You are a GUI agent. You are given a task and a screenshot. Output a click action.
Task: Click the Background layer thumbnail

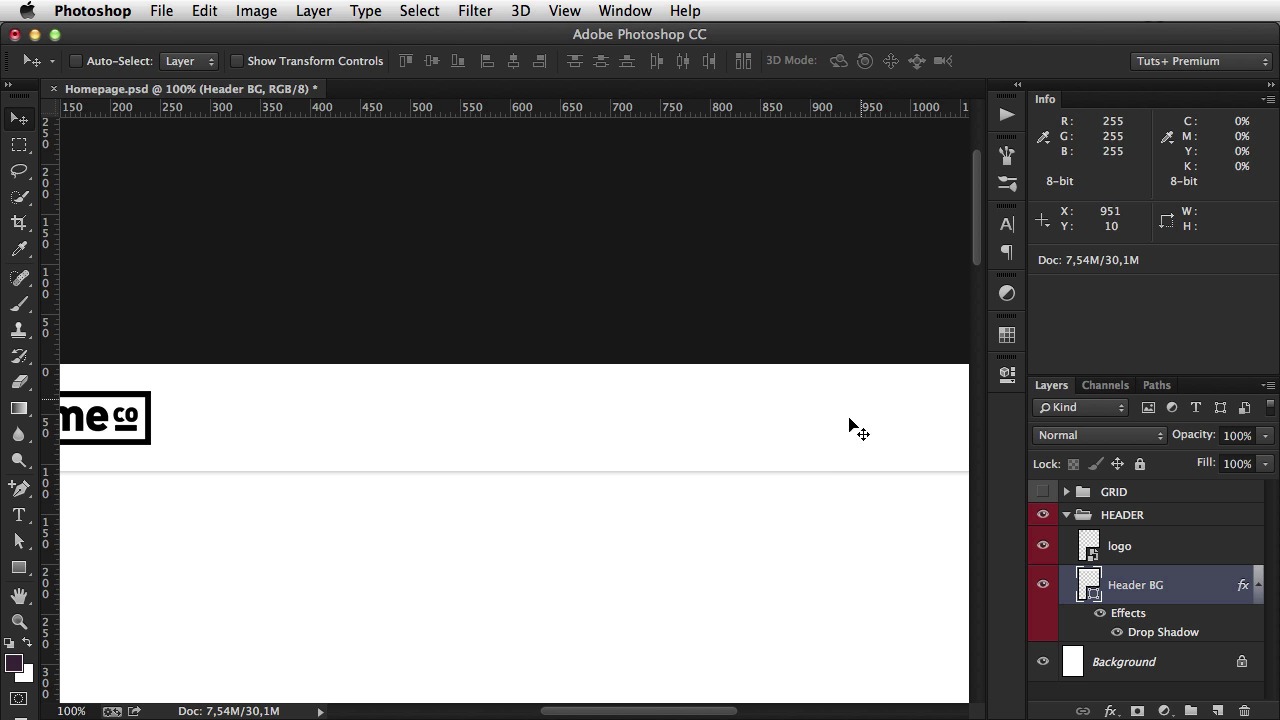pyautogui.click(x=1073, y=662)
